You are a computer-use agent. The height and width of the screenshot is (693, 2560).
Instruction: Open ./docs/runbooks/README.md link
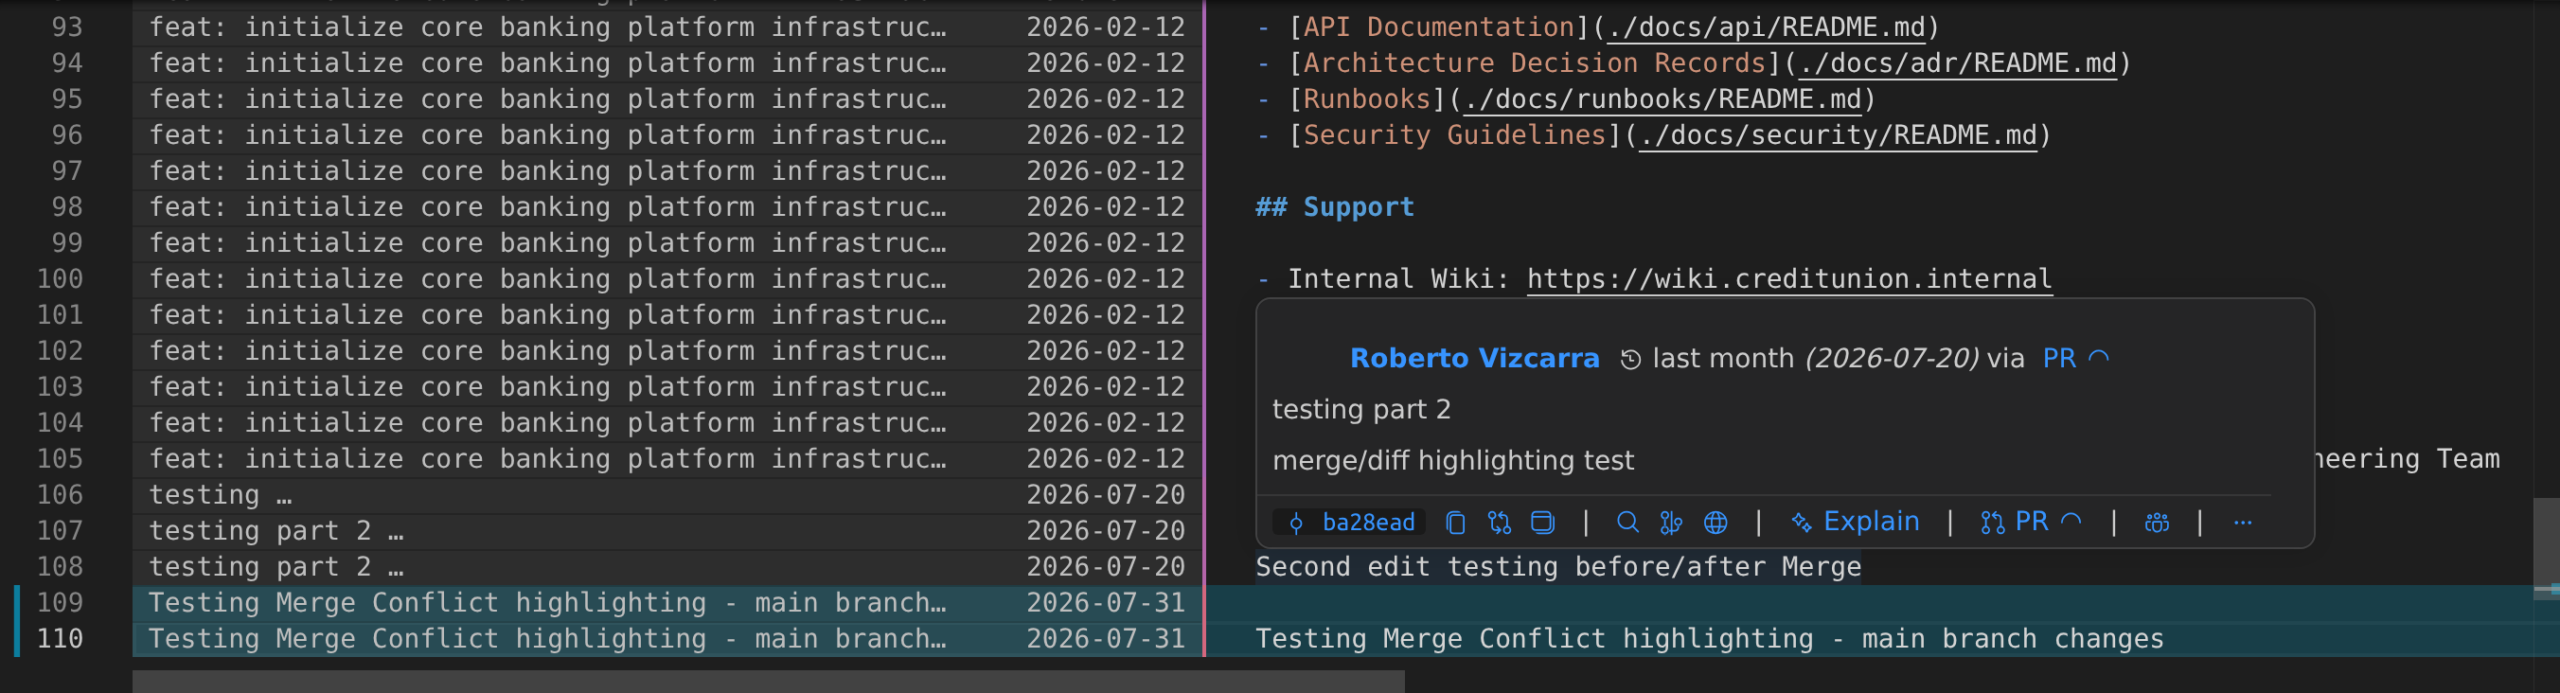(x=1662, y=99)
